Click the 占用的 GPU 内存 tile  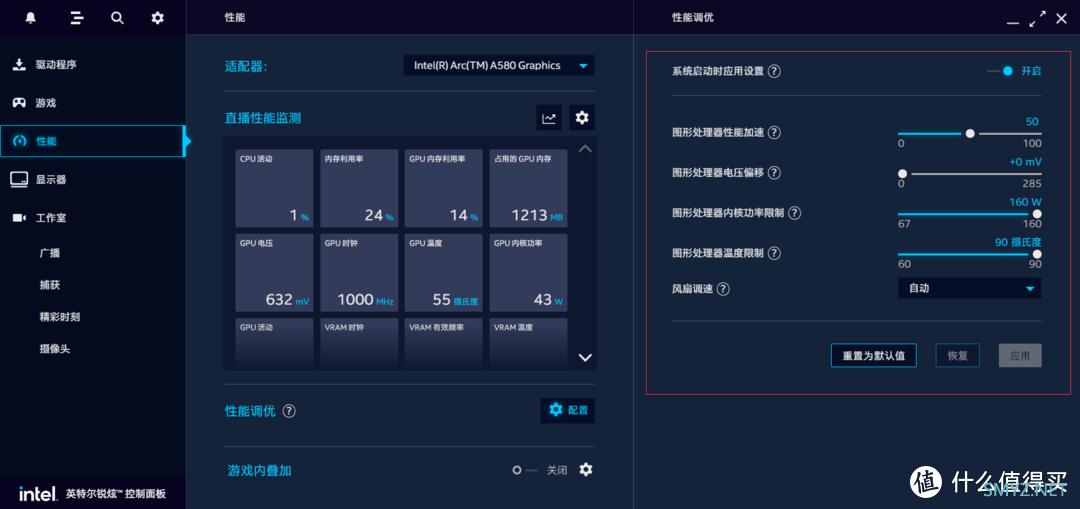coord(528,188)
